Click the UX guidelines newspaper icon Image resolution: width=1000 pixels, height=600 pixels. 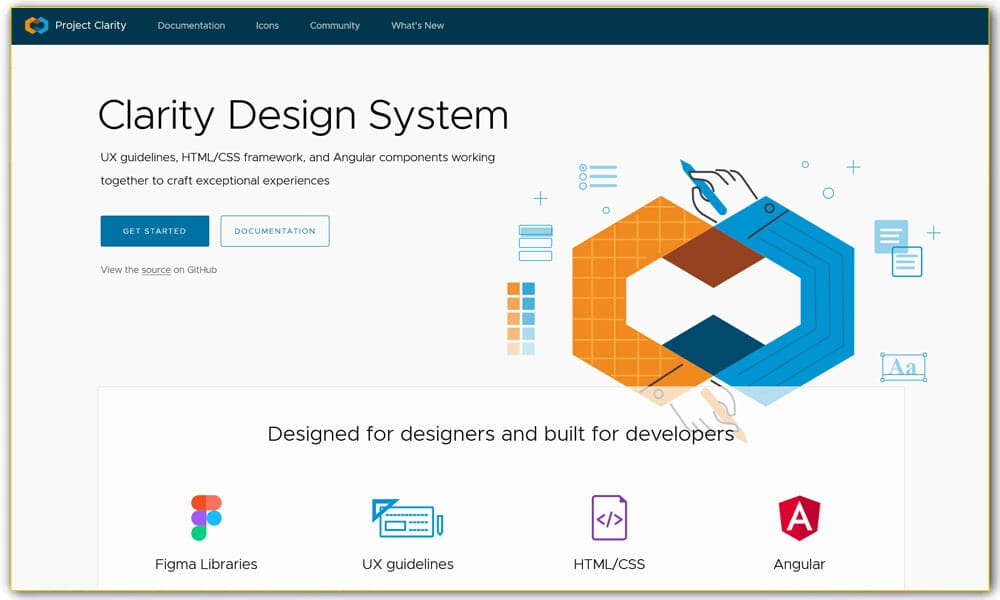pyautogui.click(x=406, y=516)
